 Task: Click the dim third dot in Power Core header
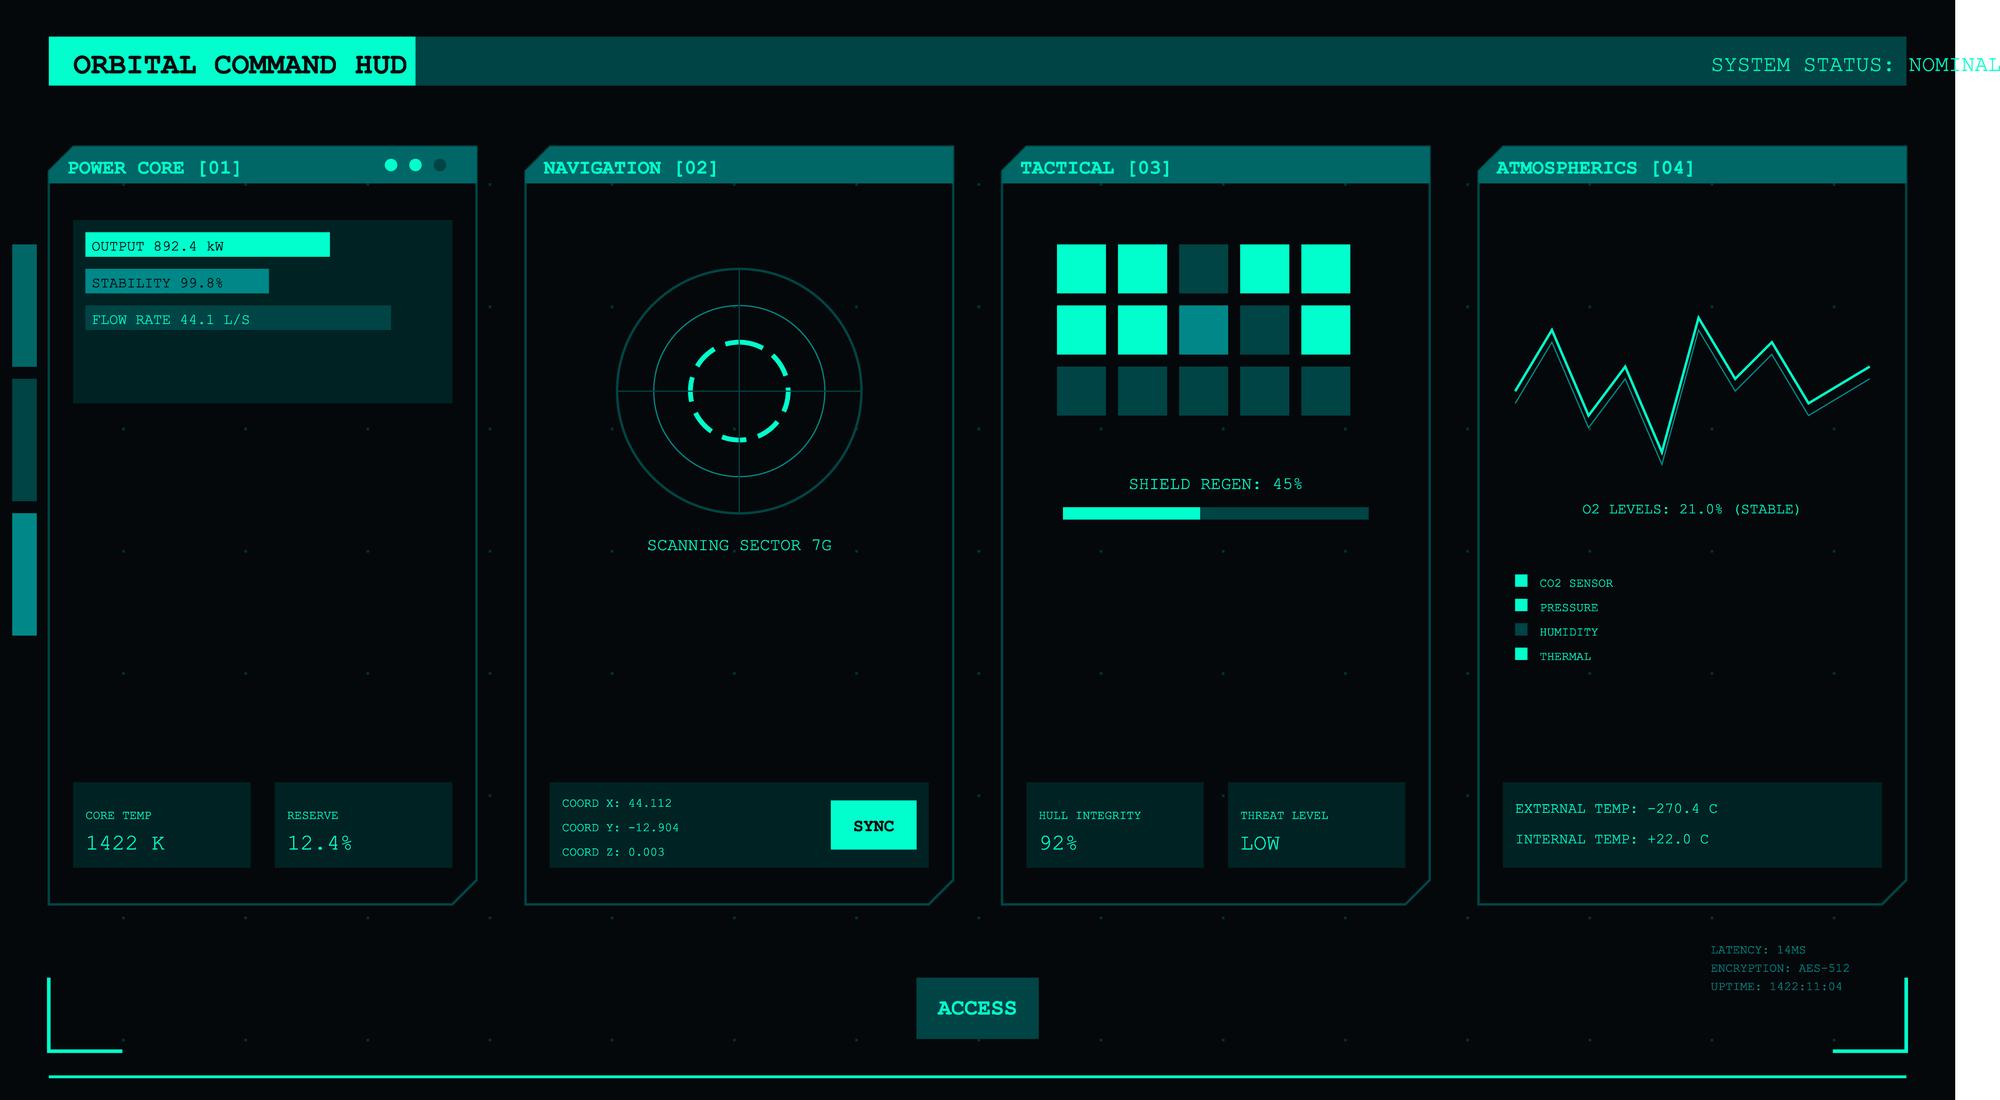click(440, 165)
